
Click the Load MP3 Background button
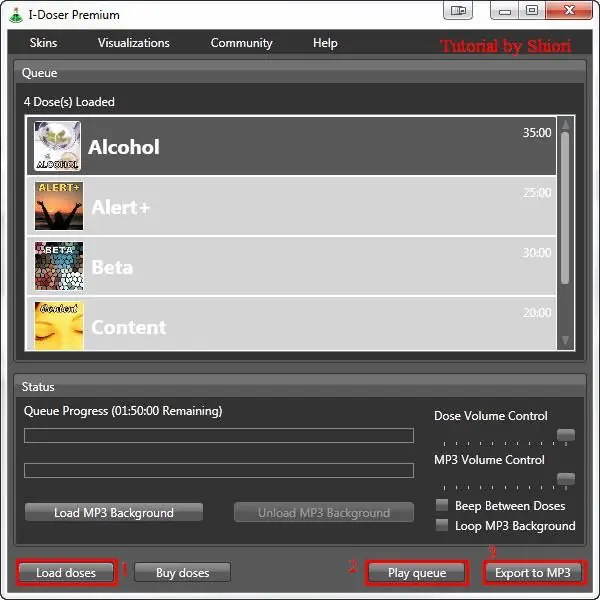[114, 512]
